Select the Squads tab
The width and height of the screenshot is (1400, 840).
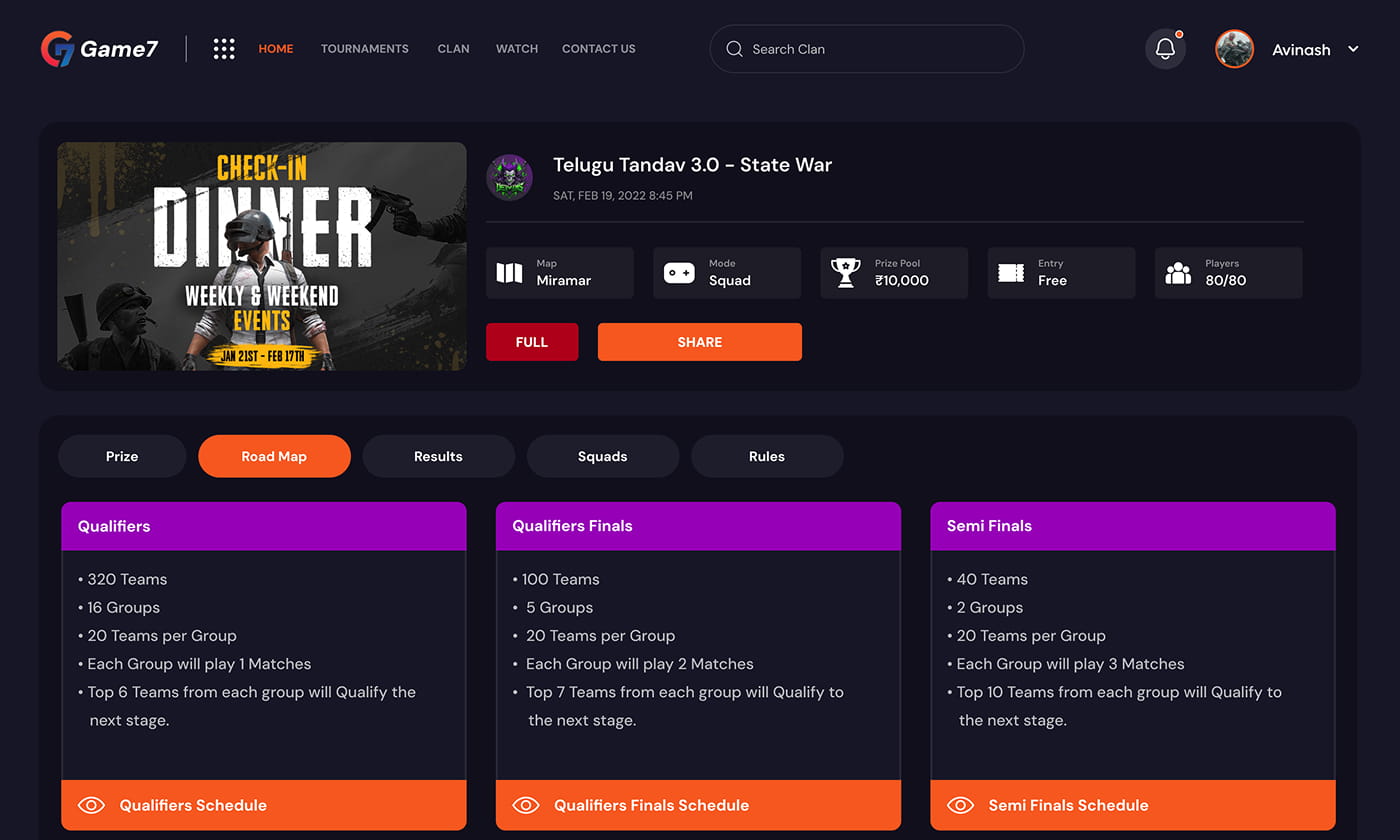[x=603, y=456]
